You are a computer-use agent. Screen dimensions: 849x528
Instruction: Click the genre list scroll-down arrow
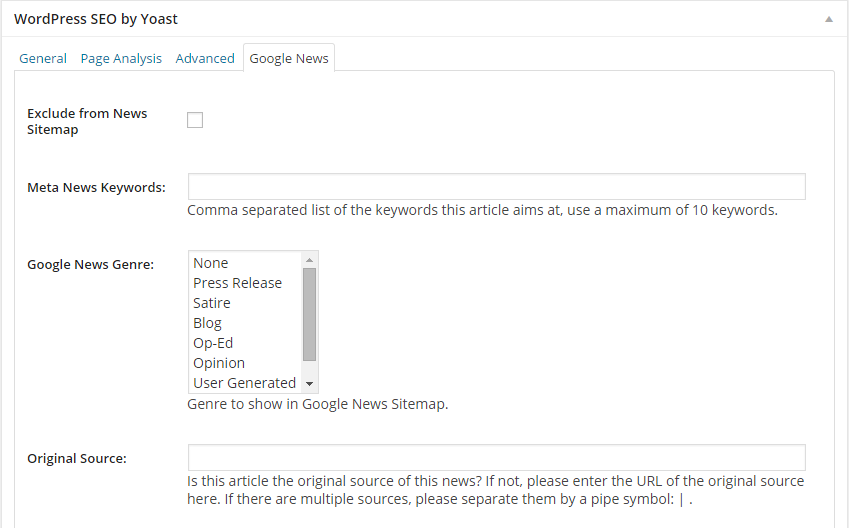coord(309,384)
